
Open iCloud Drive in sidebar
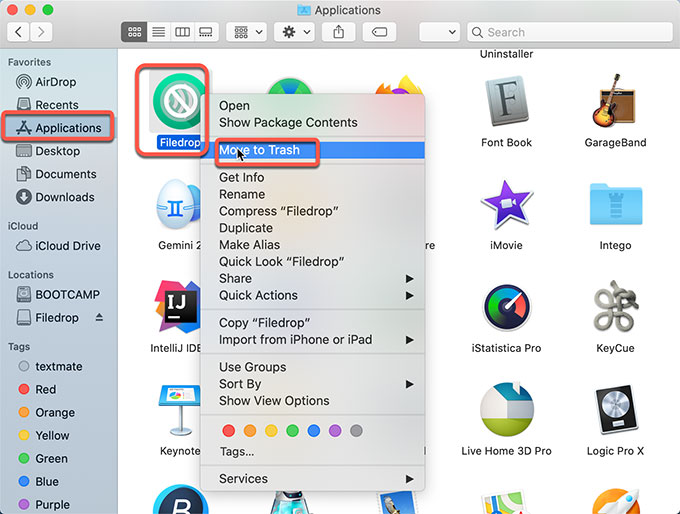point(58,246)
